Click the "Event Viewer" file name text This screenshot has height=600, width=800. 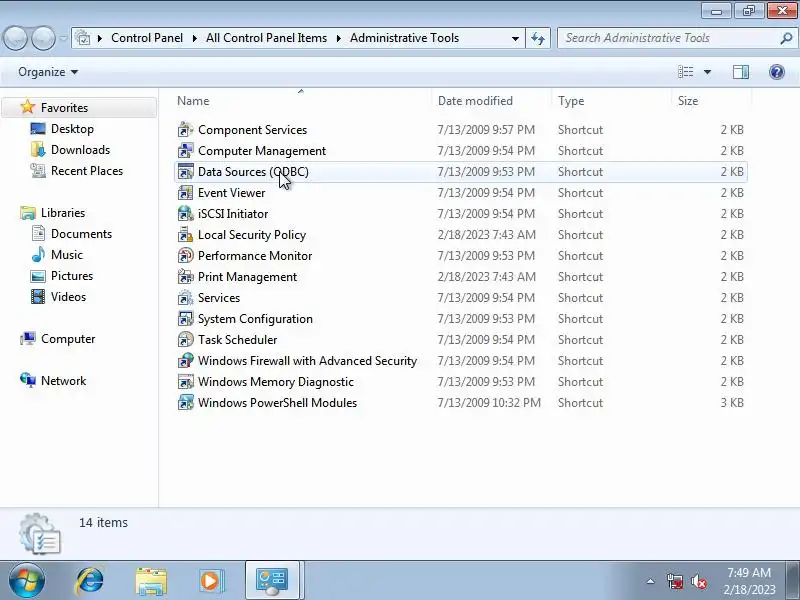tap(231, 192)
